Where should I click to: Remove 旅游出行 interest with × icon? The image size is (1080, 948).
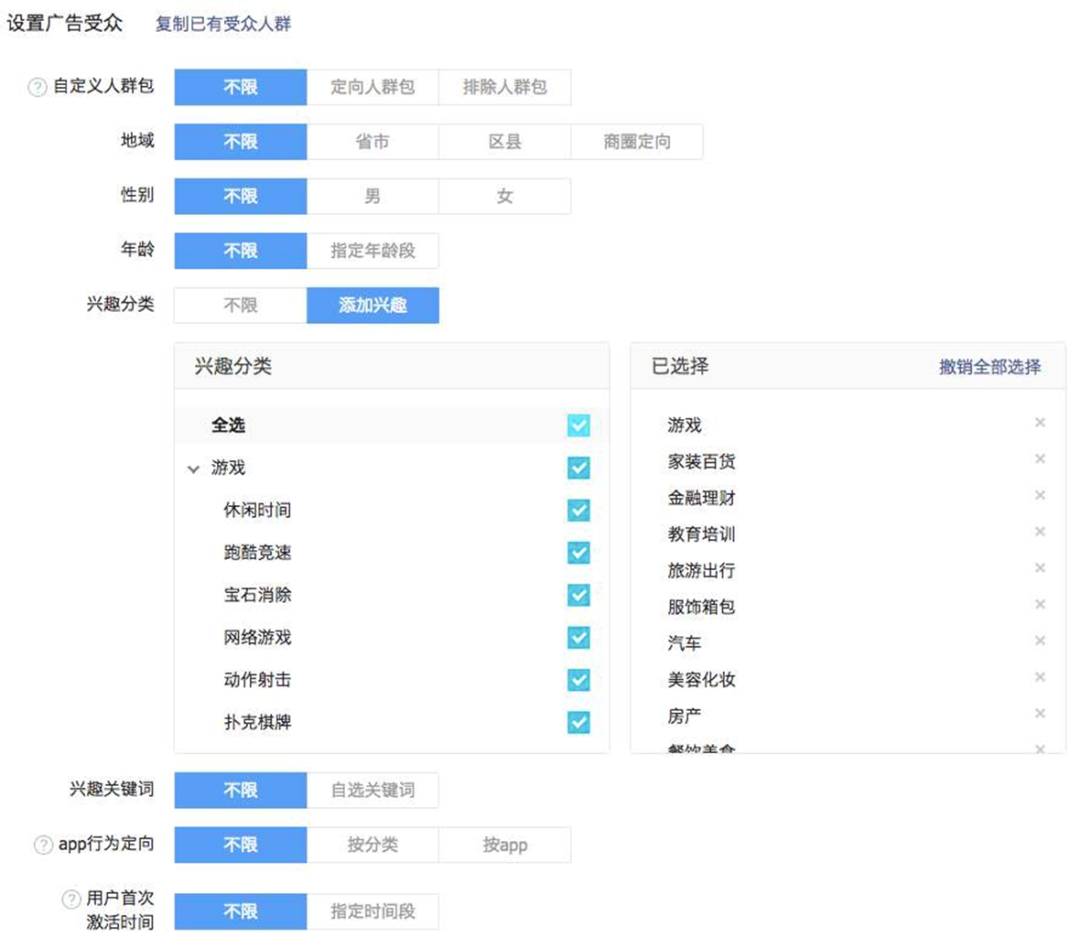point(1040,568)
